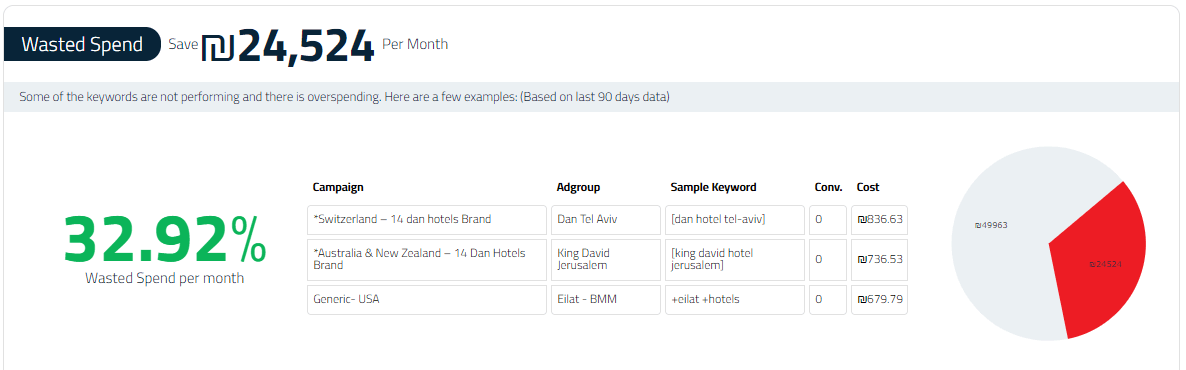Click conversions value in Australia row

827,260
